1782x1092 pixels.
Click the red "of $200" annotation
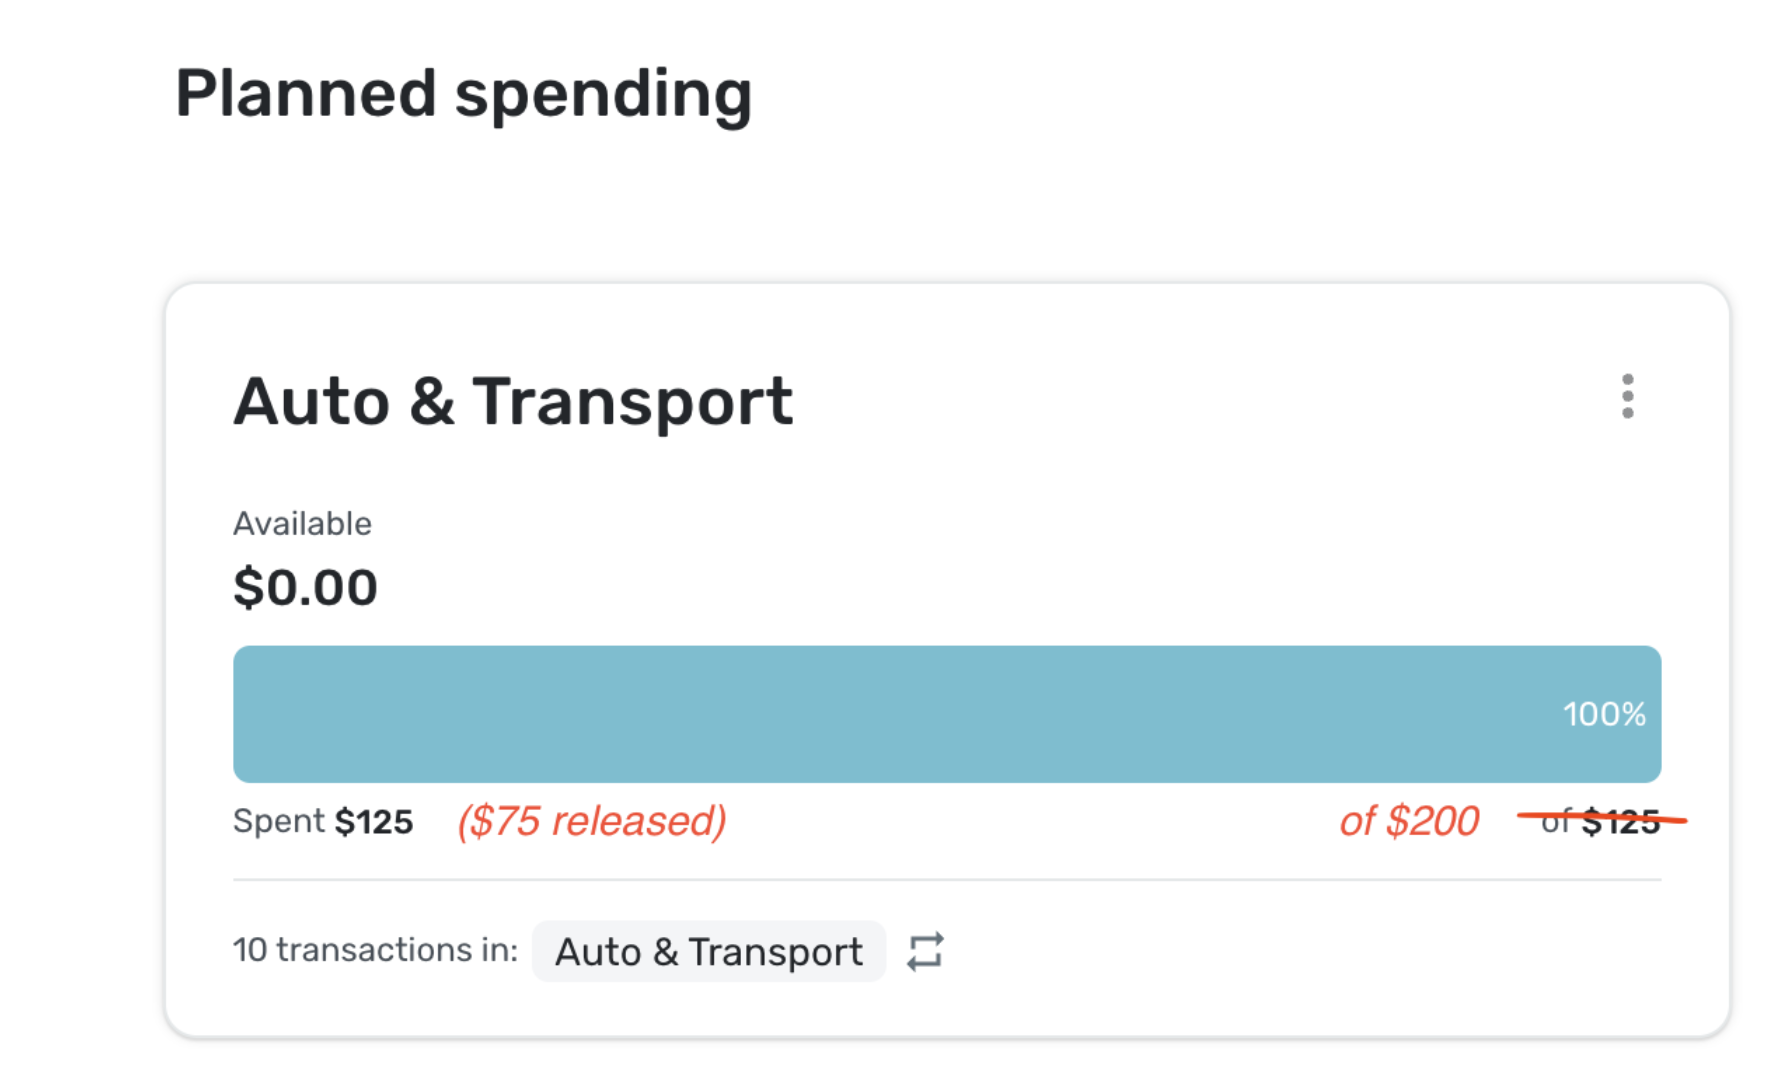click(x=1408, y=821)
